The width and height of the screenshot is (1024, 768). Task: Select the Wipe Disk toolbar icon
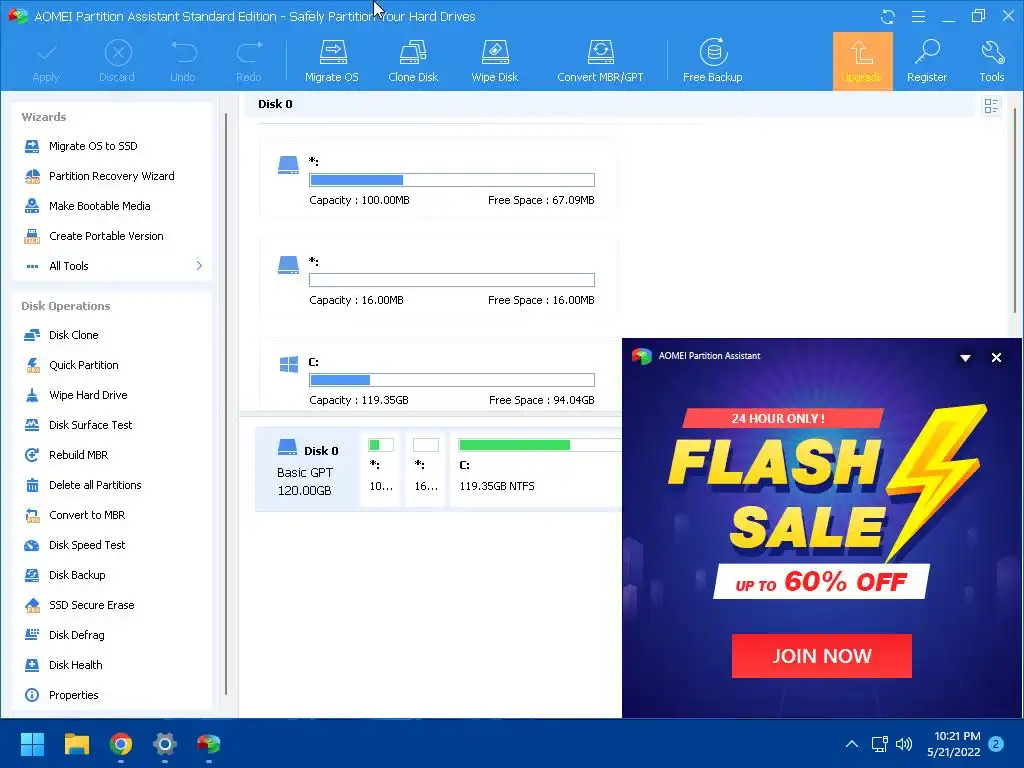pyautogui.click(x=494, y=61)
